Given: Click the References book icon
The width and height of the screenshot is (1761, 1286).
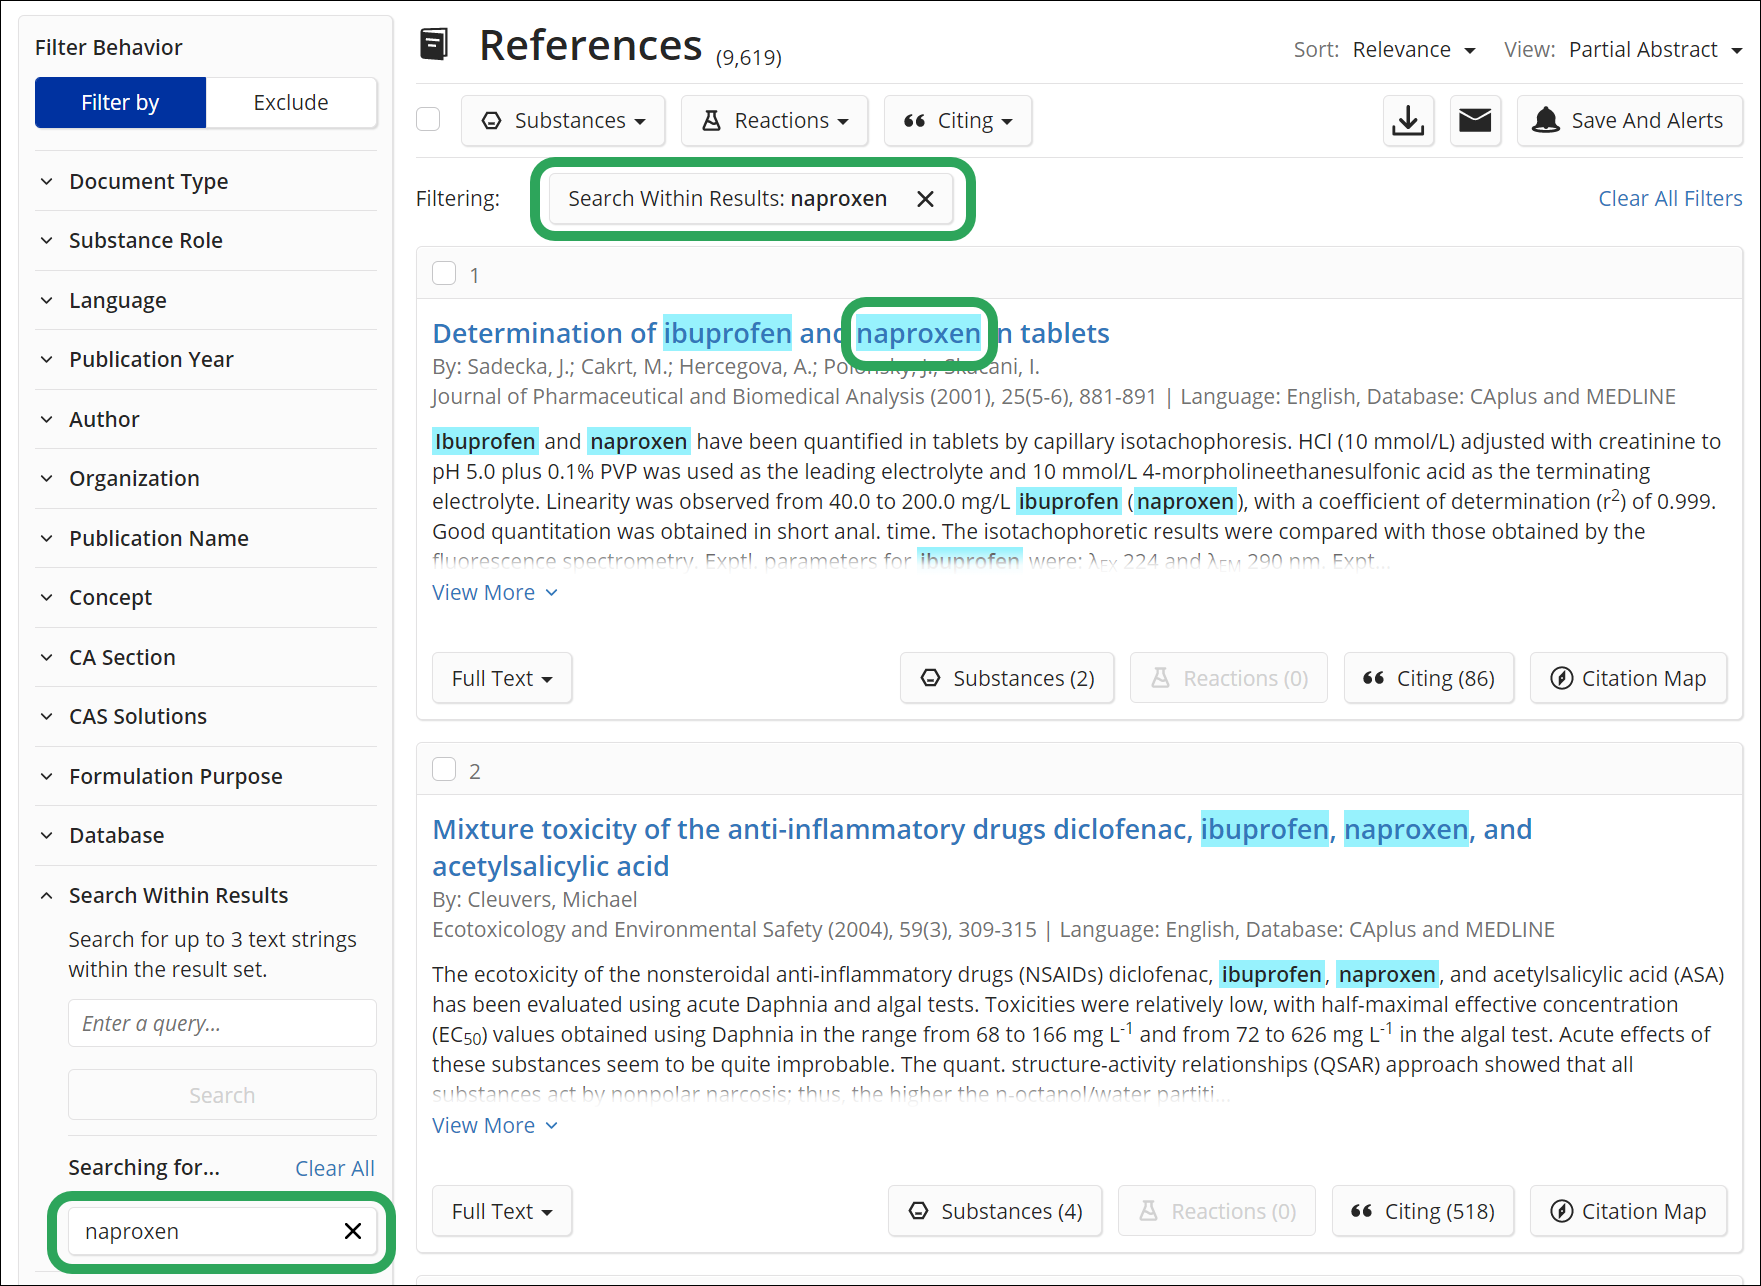Looking at the screenshot, I should pyautogui.click(x=434, y=45).
